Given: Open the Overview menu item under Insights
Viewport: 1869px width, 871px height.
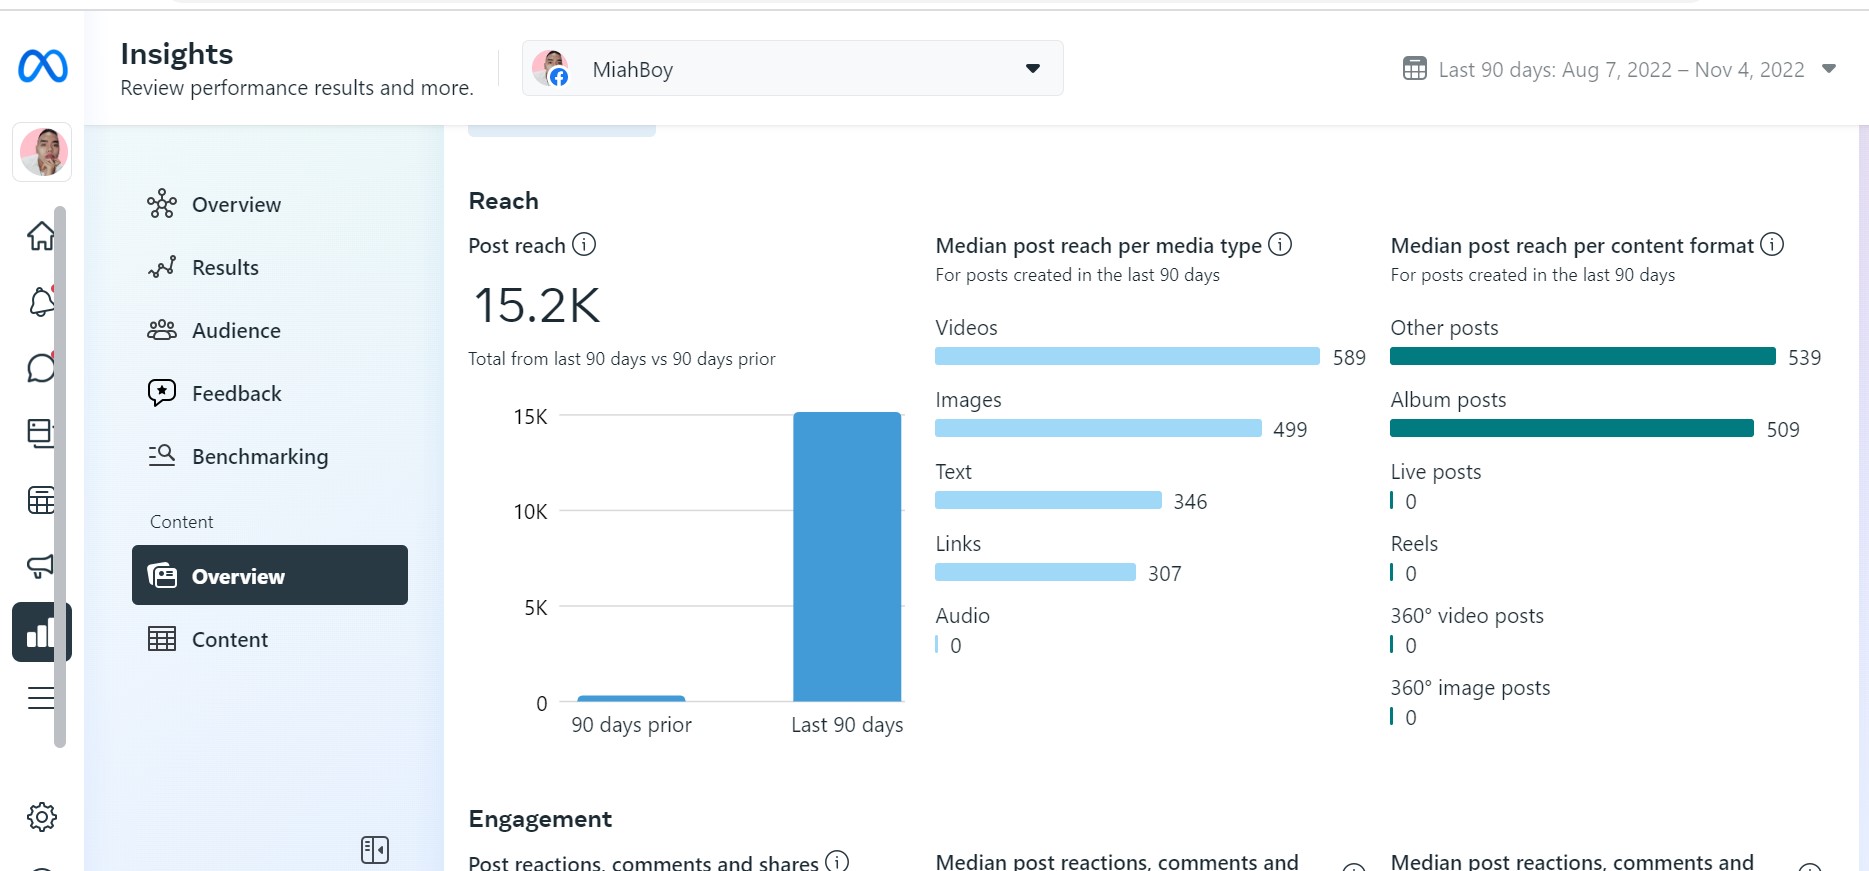Looking at the screenshot, I should [x=269, y=205].
